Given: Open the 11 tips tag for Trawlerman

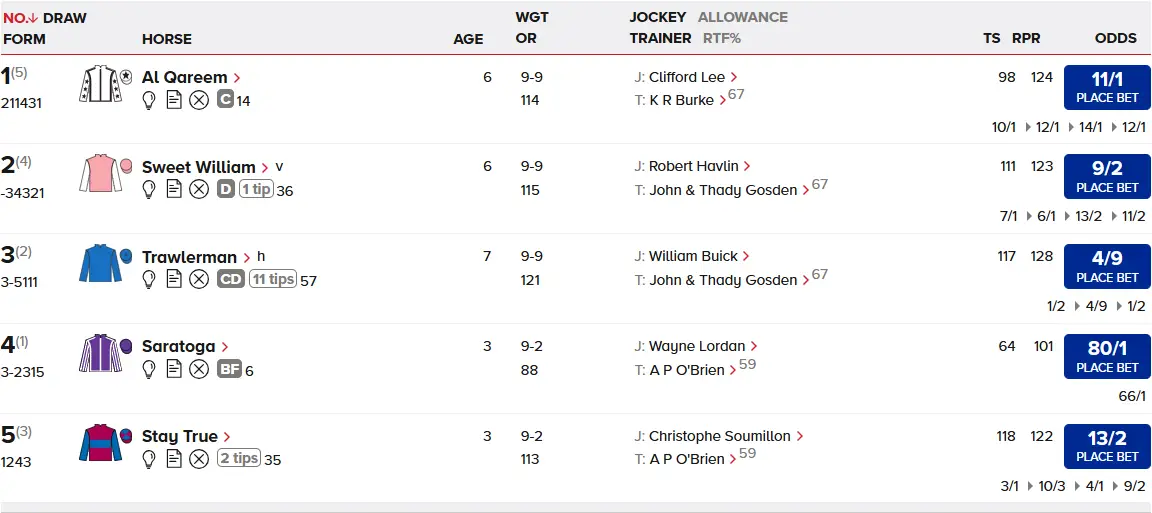Looking at the screenshot, I should 272,280.
